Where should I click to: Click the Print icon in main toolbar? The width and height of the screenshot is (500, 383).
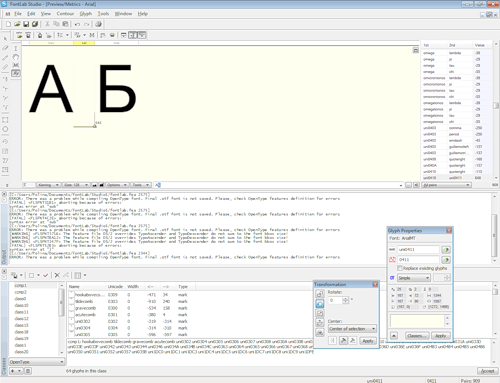(x=98, y=24)
